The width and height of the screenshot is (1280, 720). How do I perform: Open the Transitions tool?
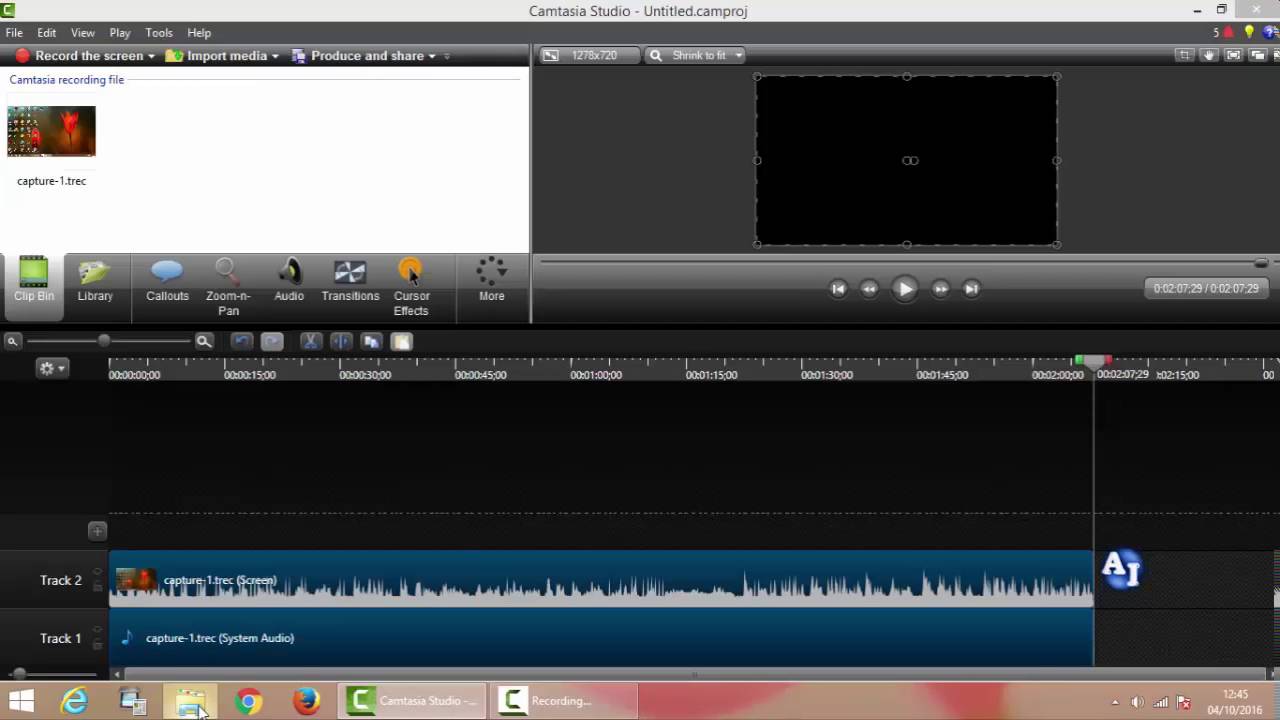350,282
